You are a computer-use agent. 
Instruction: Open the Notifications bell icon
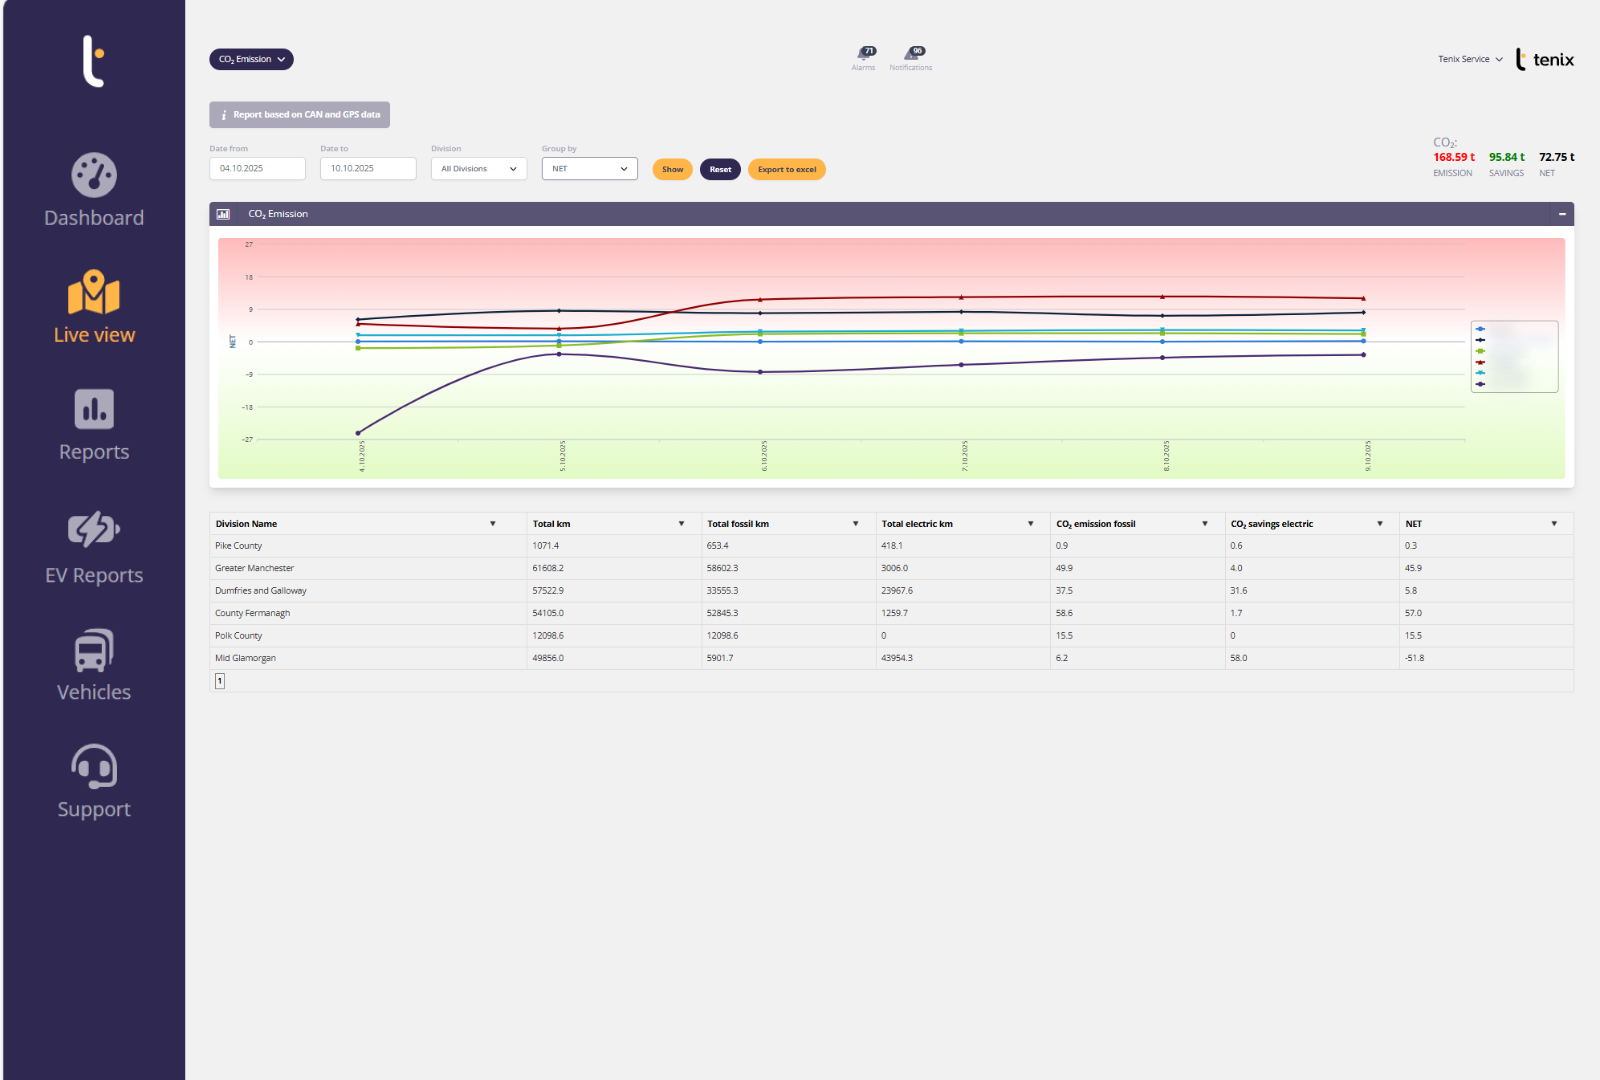pos(912,54)
